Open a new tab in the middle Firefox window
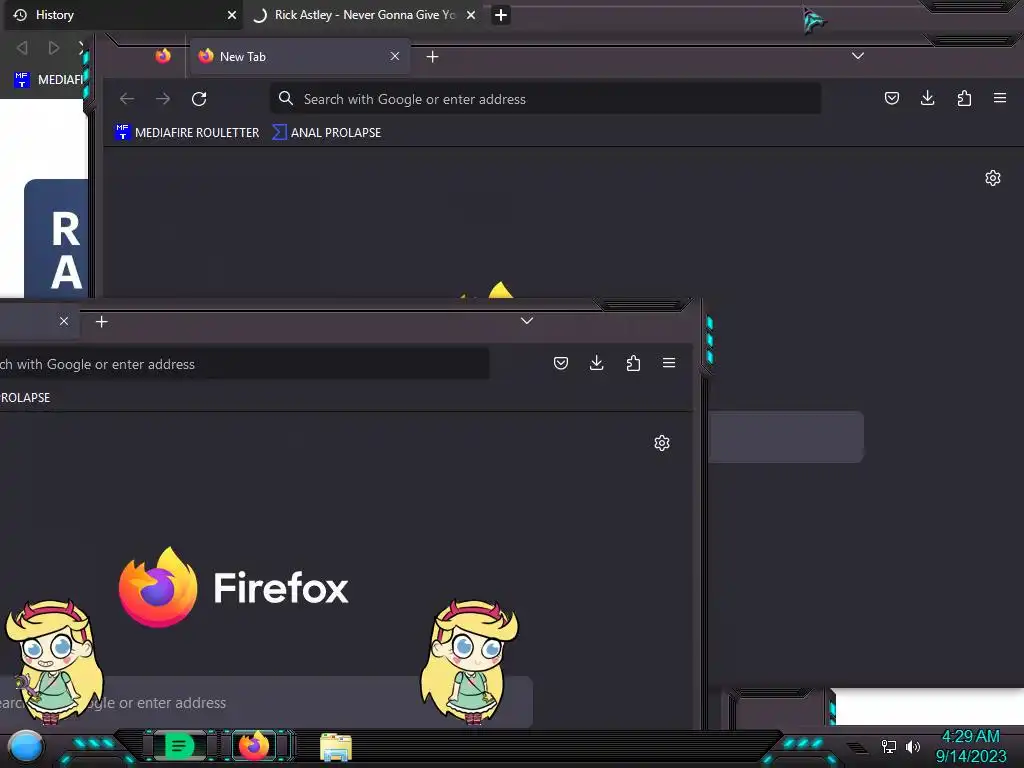 [432, 57]
